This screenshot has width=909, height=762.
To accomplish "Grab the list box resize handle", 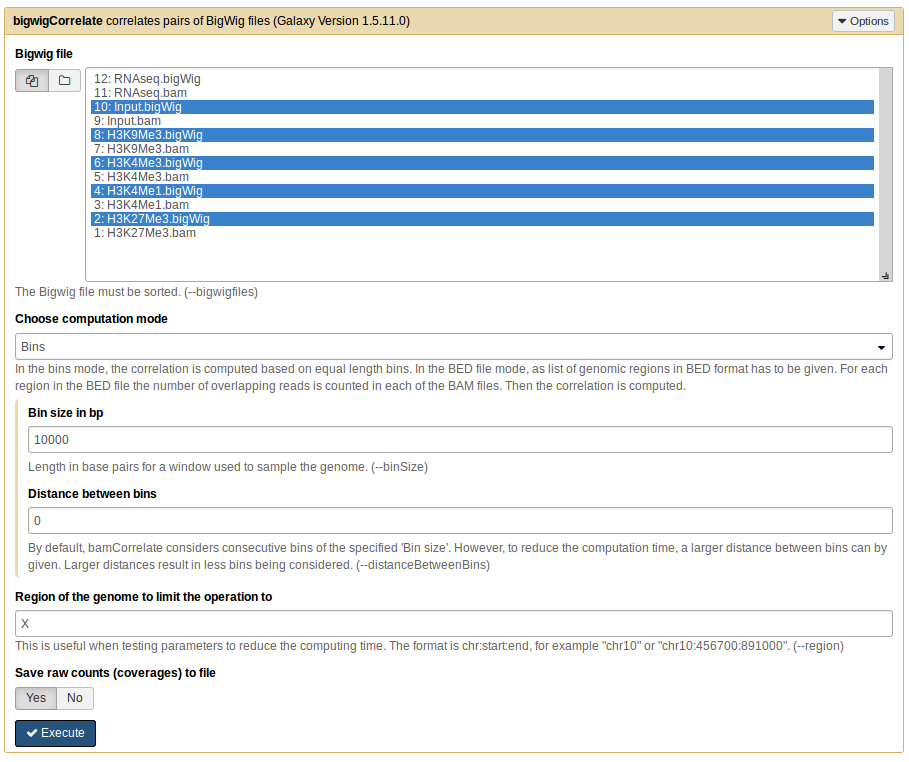I will 885,275.
